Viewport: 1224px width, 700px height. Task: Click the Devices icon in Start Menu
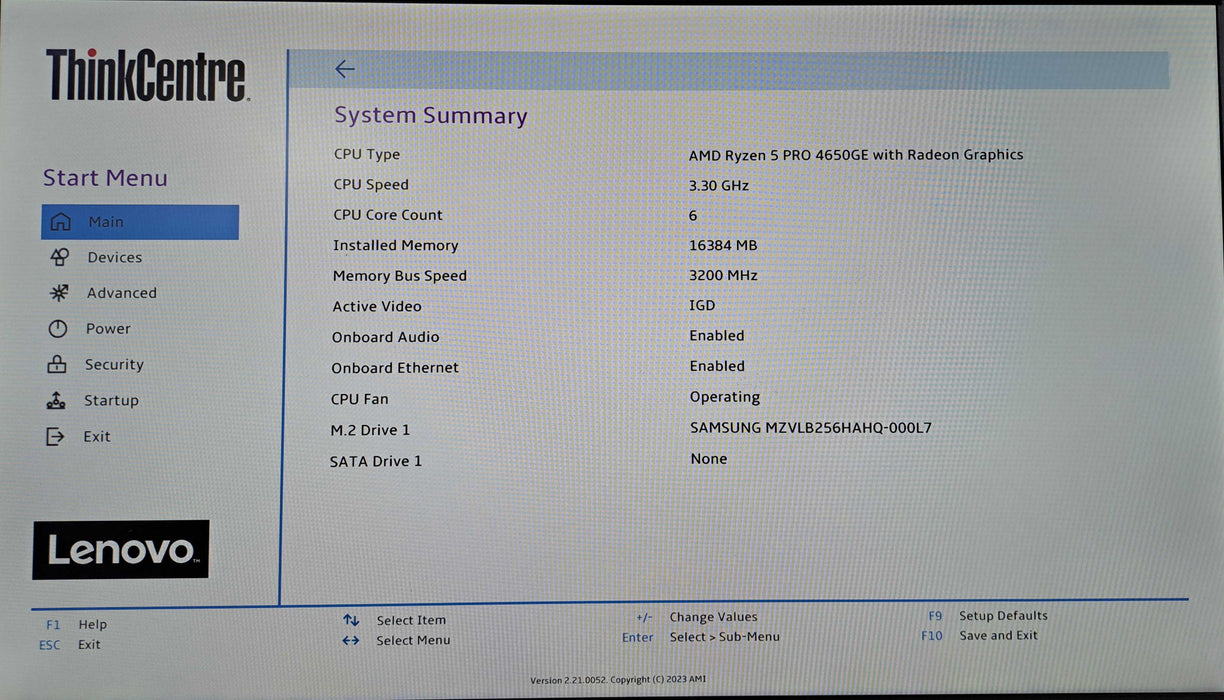click(59, 257)
